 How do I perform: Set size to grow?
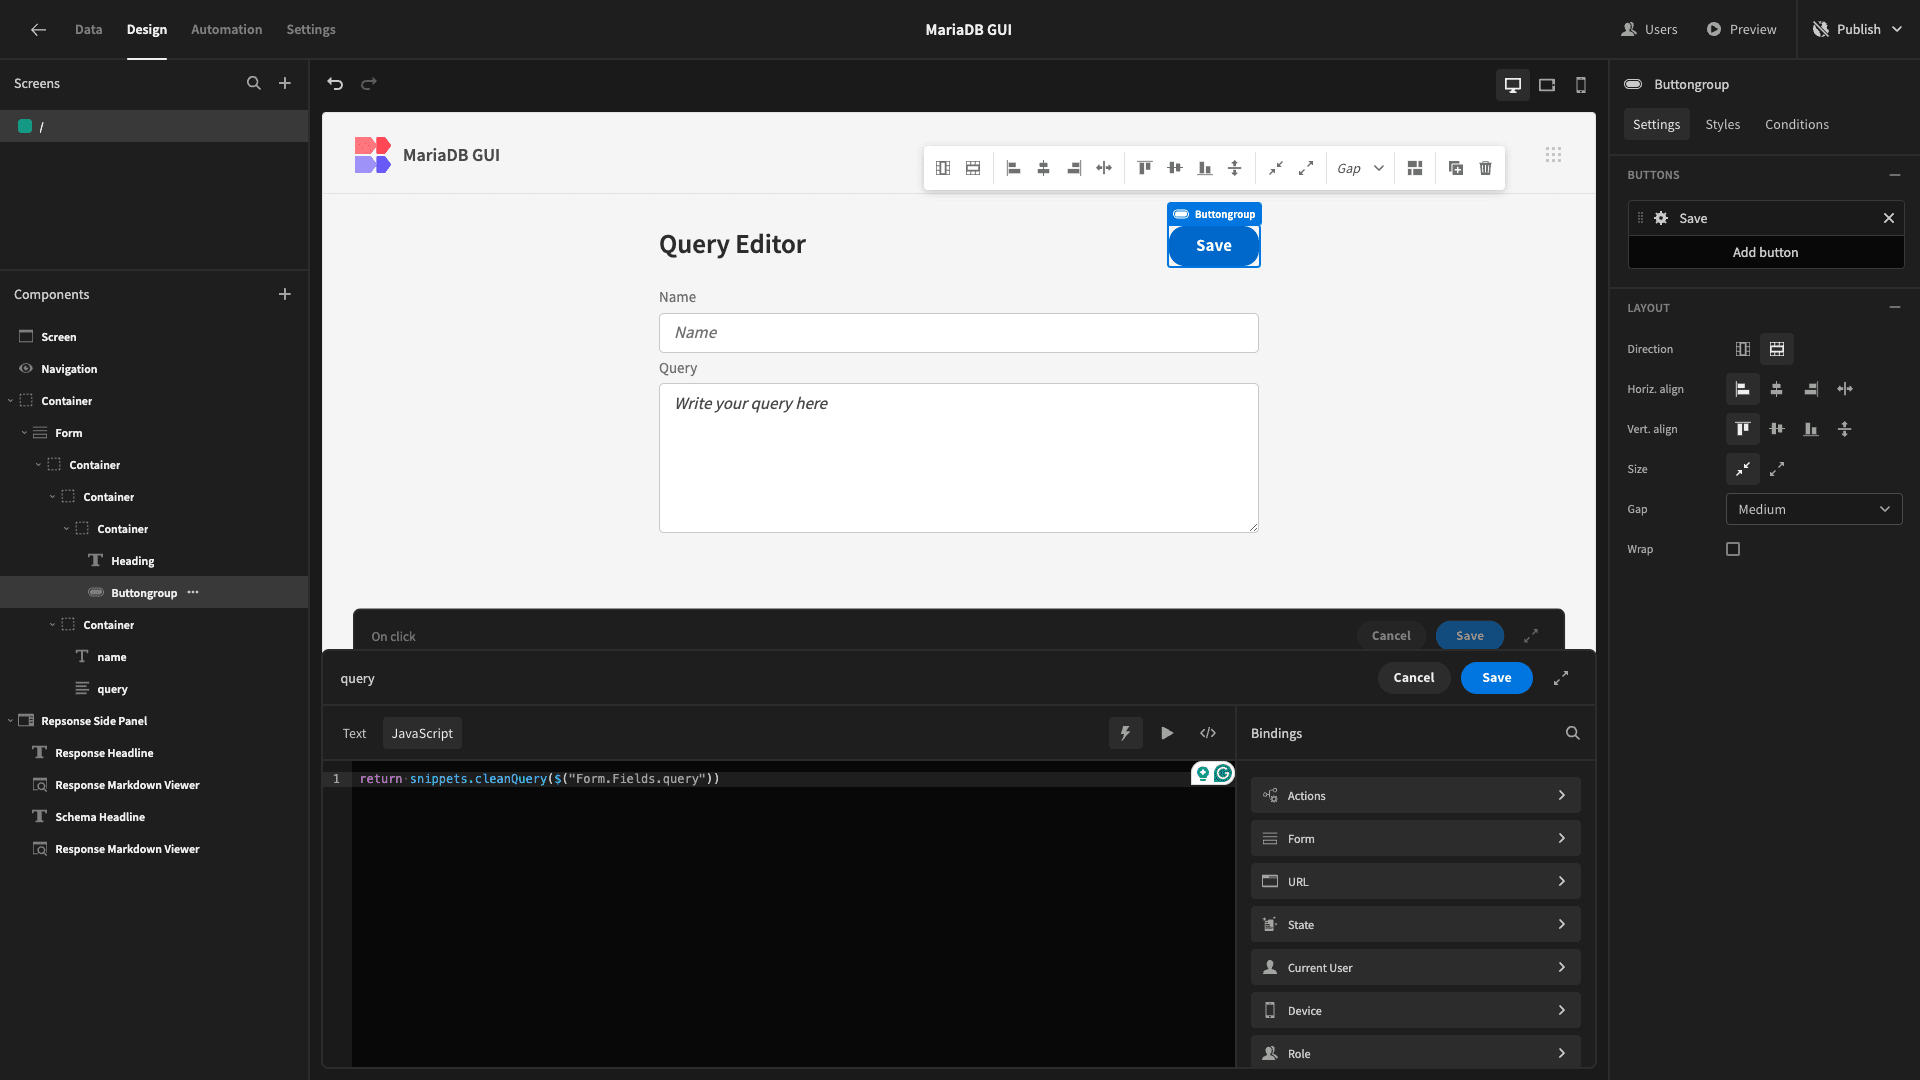pyautogui.click(x=1777, y=469)
